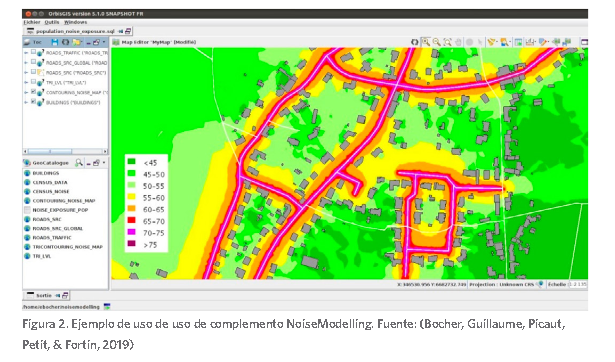Switch to the population_noise_exposure.sql tab
Viewport: 615px width, 362px height.
tap(78, 31)
